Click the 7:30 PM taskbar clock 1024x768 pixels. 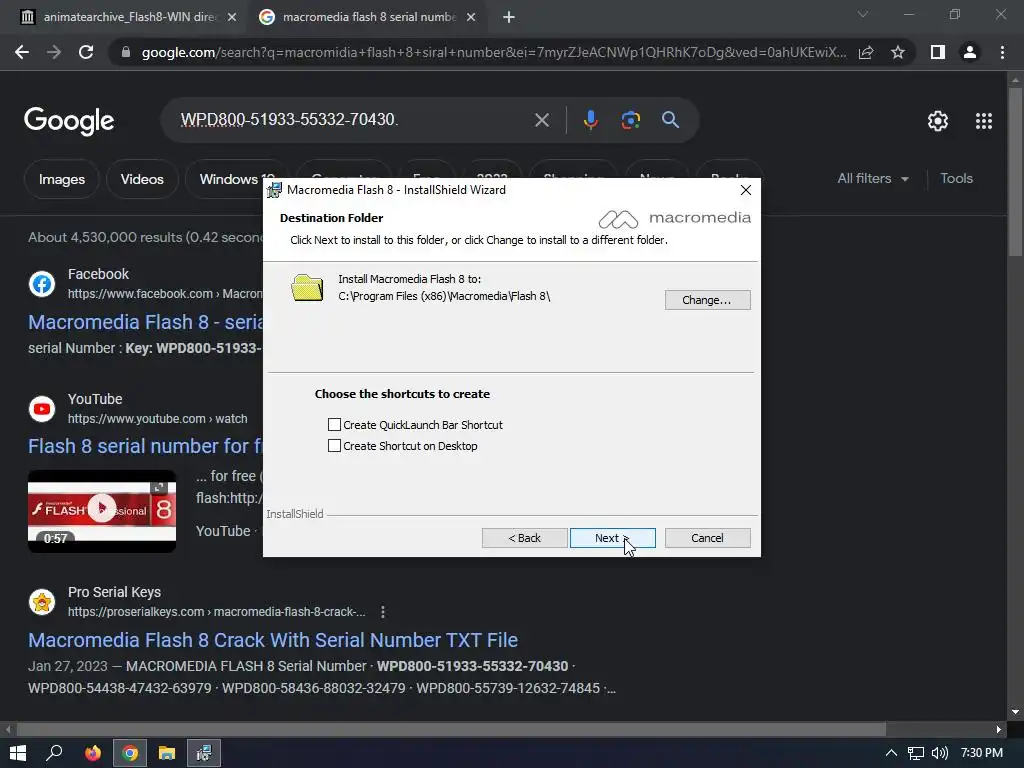[982, 753]
